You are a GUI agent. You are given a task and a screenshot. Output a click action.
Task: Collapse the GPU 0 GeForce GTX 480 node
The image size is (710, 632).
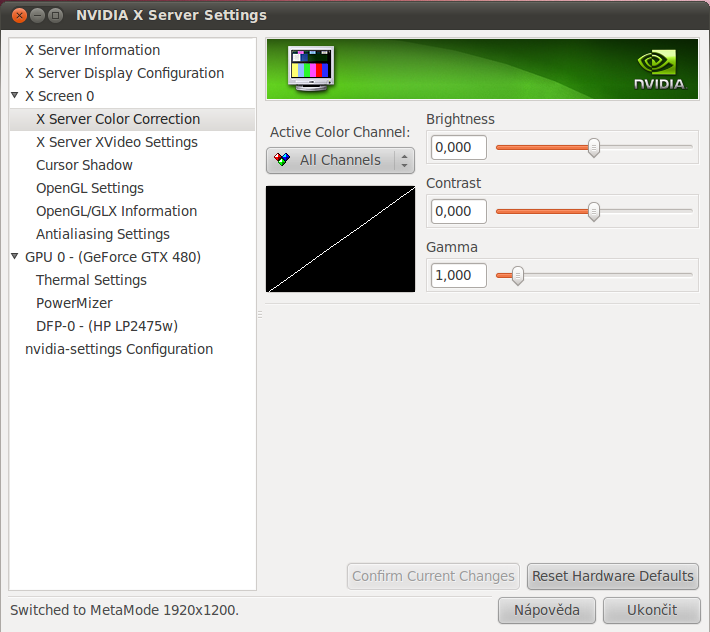coord(15,257)
